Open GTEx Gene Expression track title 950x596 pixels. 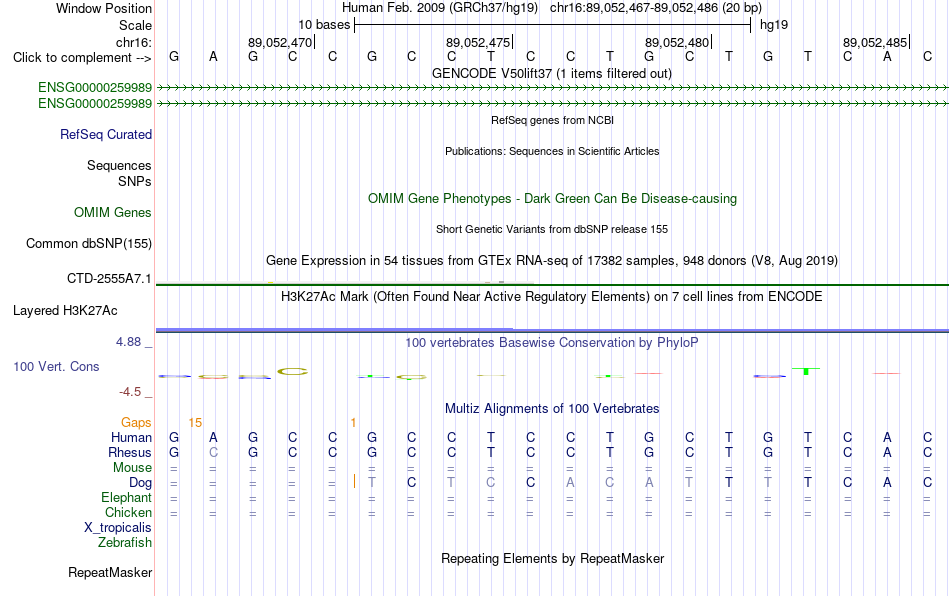(x=552, y=260)
